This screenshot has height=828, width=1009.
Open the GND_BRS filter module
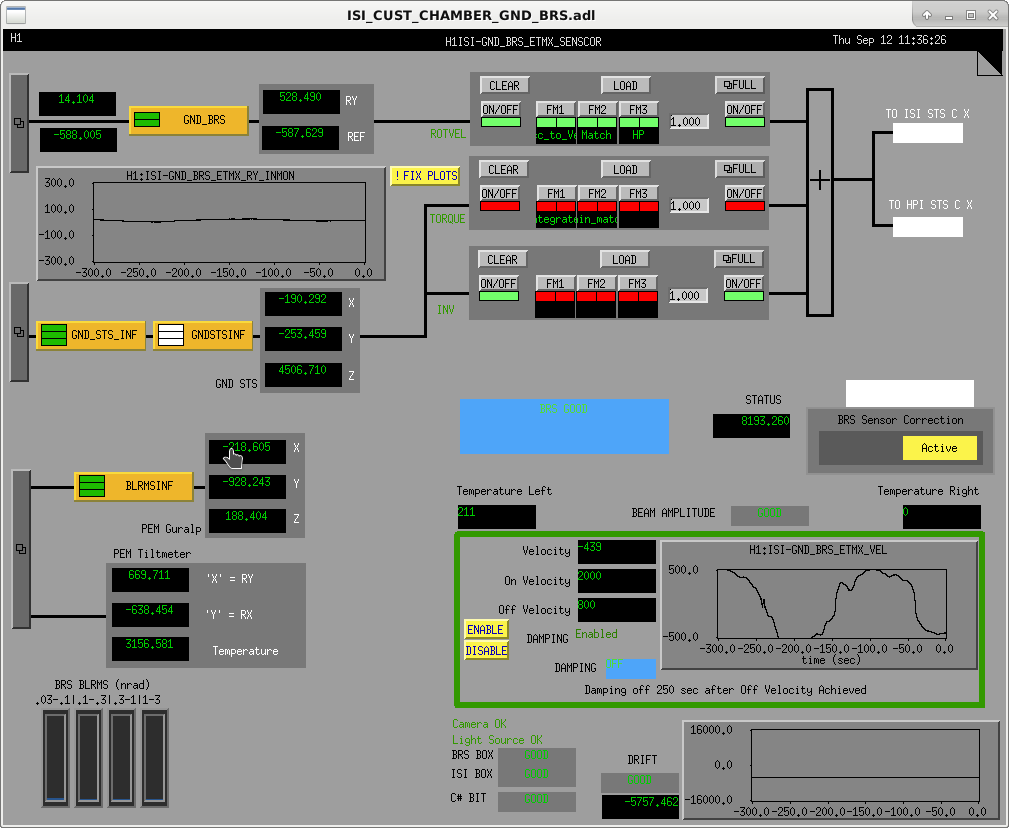(x=189, y=120)
